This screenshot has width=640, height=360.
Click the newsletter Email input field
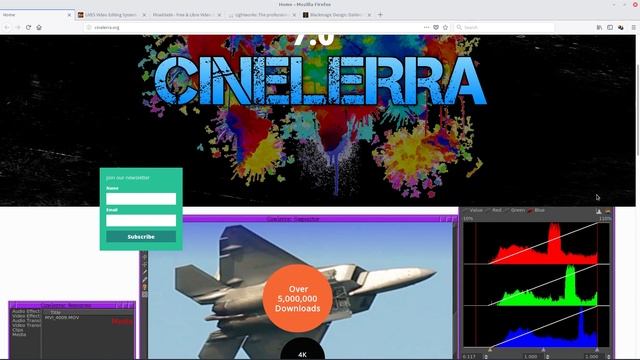pyautogui.click(x=141, y=220)
